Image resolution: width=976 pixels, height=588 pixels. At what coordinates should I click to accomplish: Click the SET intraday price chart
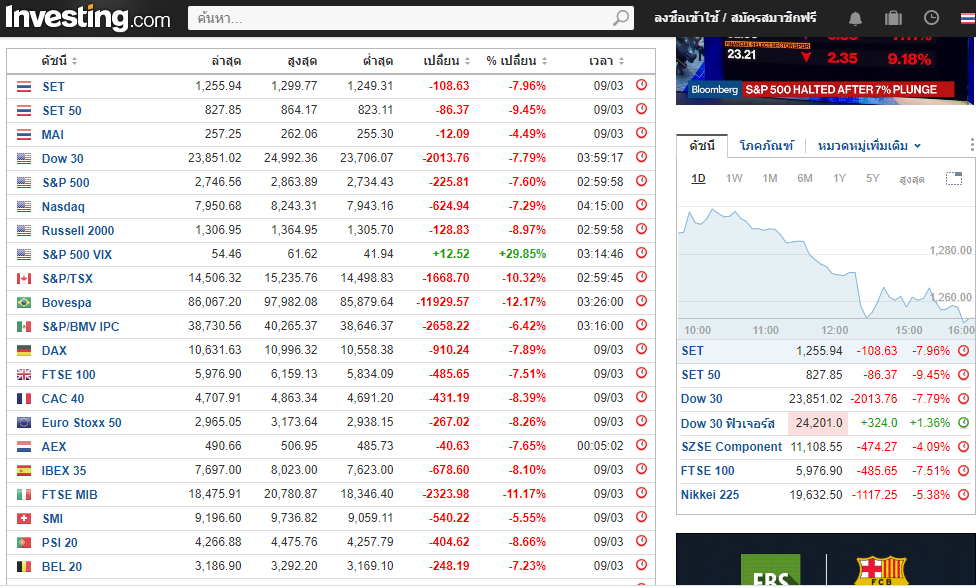(826, 264)
